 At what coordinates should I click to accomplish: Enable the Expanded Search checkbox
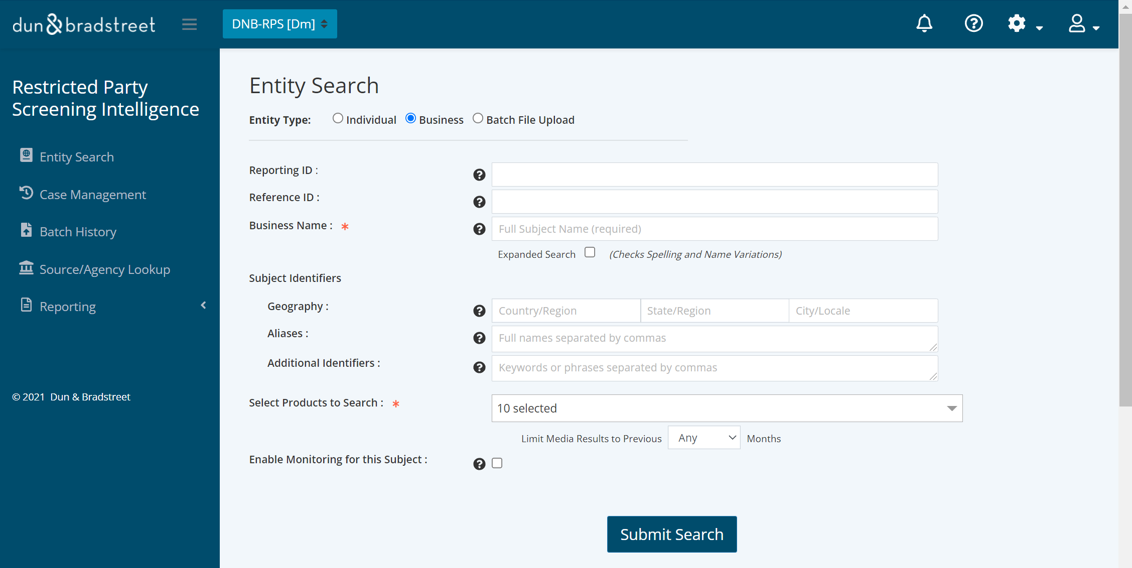[590, 253]
